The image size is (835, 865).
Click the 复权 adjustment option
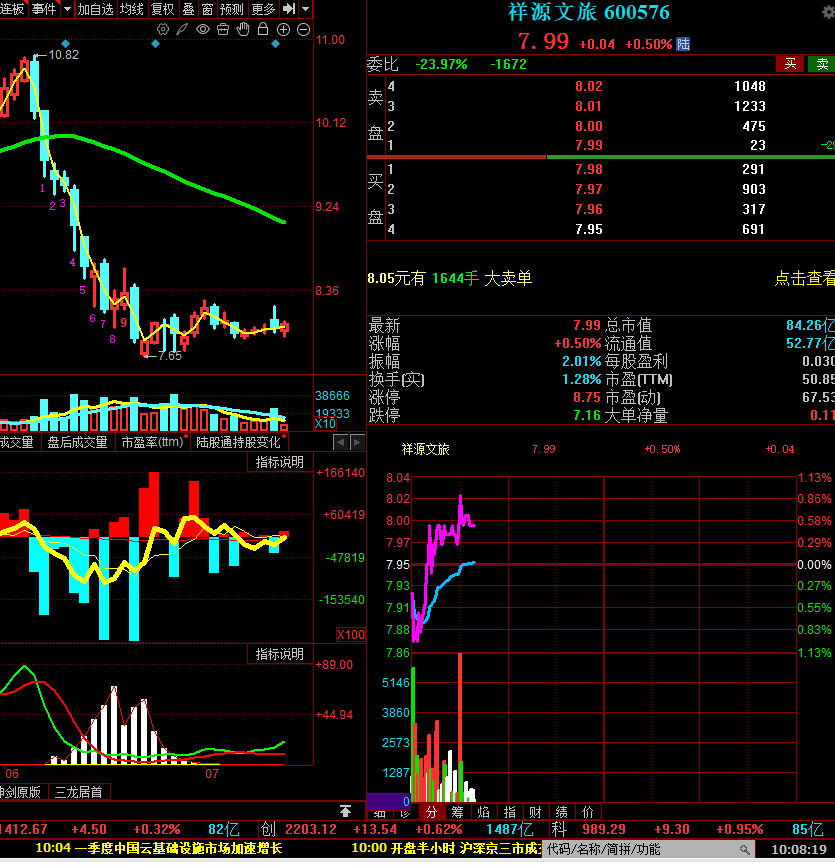click(x=162, y=9)
